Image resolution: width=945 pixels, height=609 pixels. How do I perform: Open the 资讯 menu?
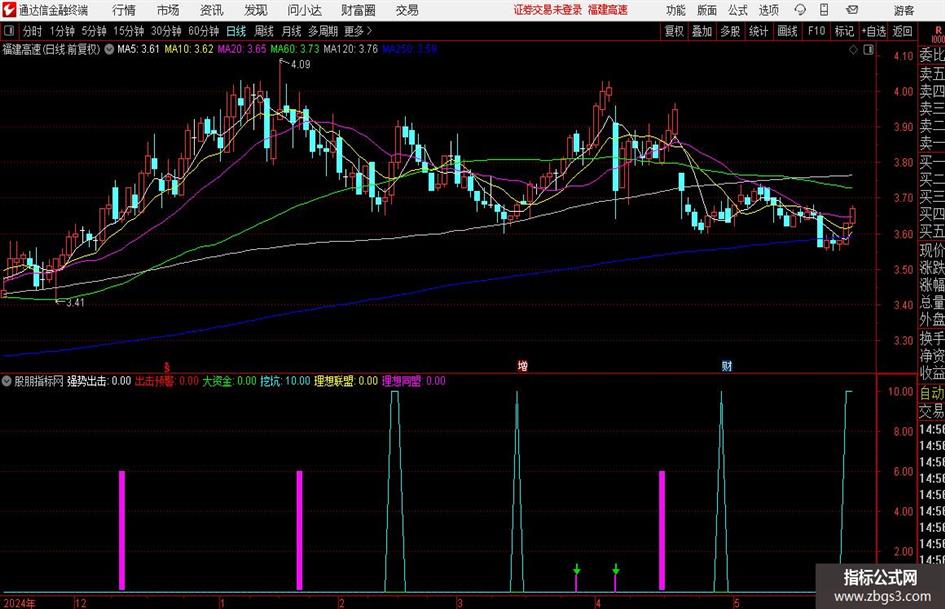click(x=212, y=10)
